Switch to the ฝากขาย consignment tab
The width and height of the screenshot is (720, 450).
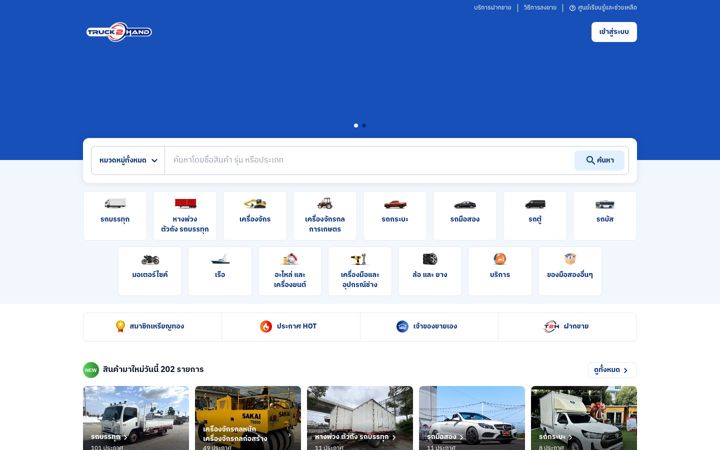coord(568,326)
